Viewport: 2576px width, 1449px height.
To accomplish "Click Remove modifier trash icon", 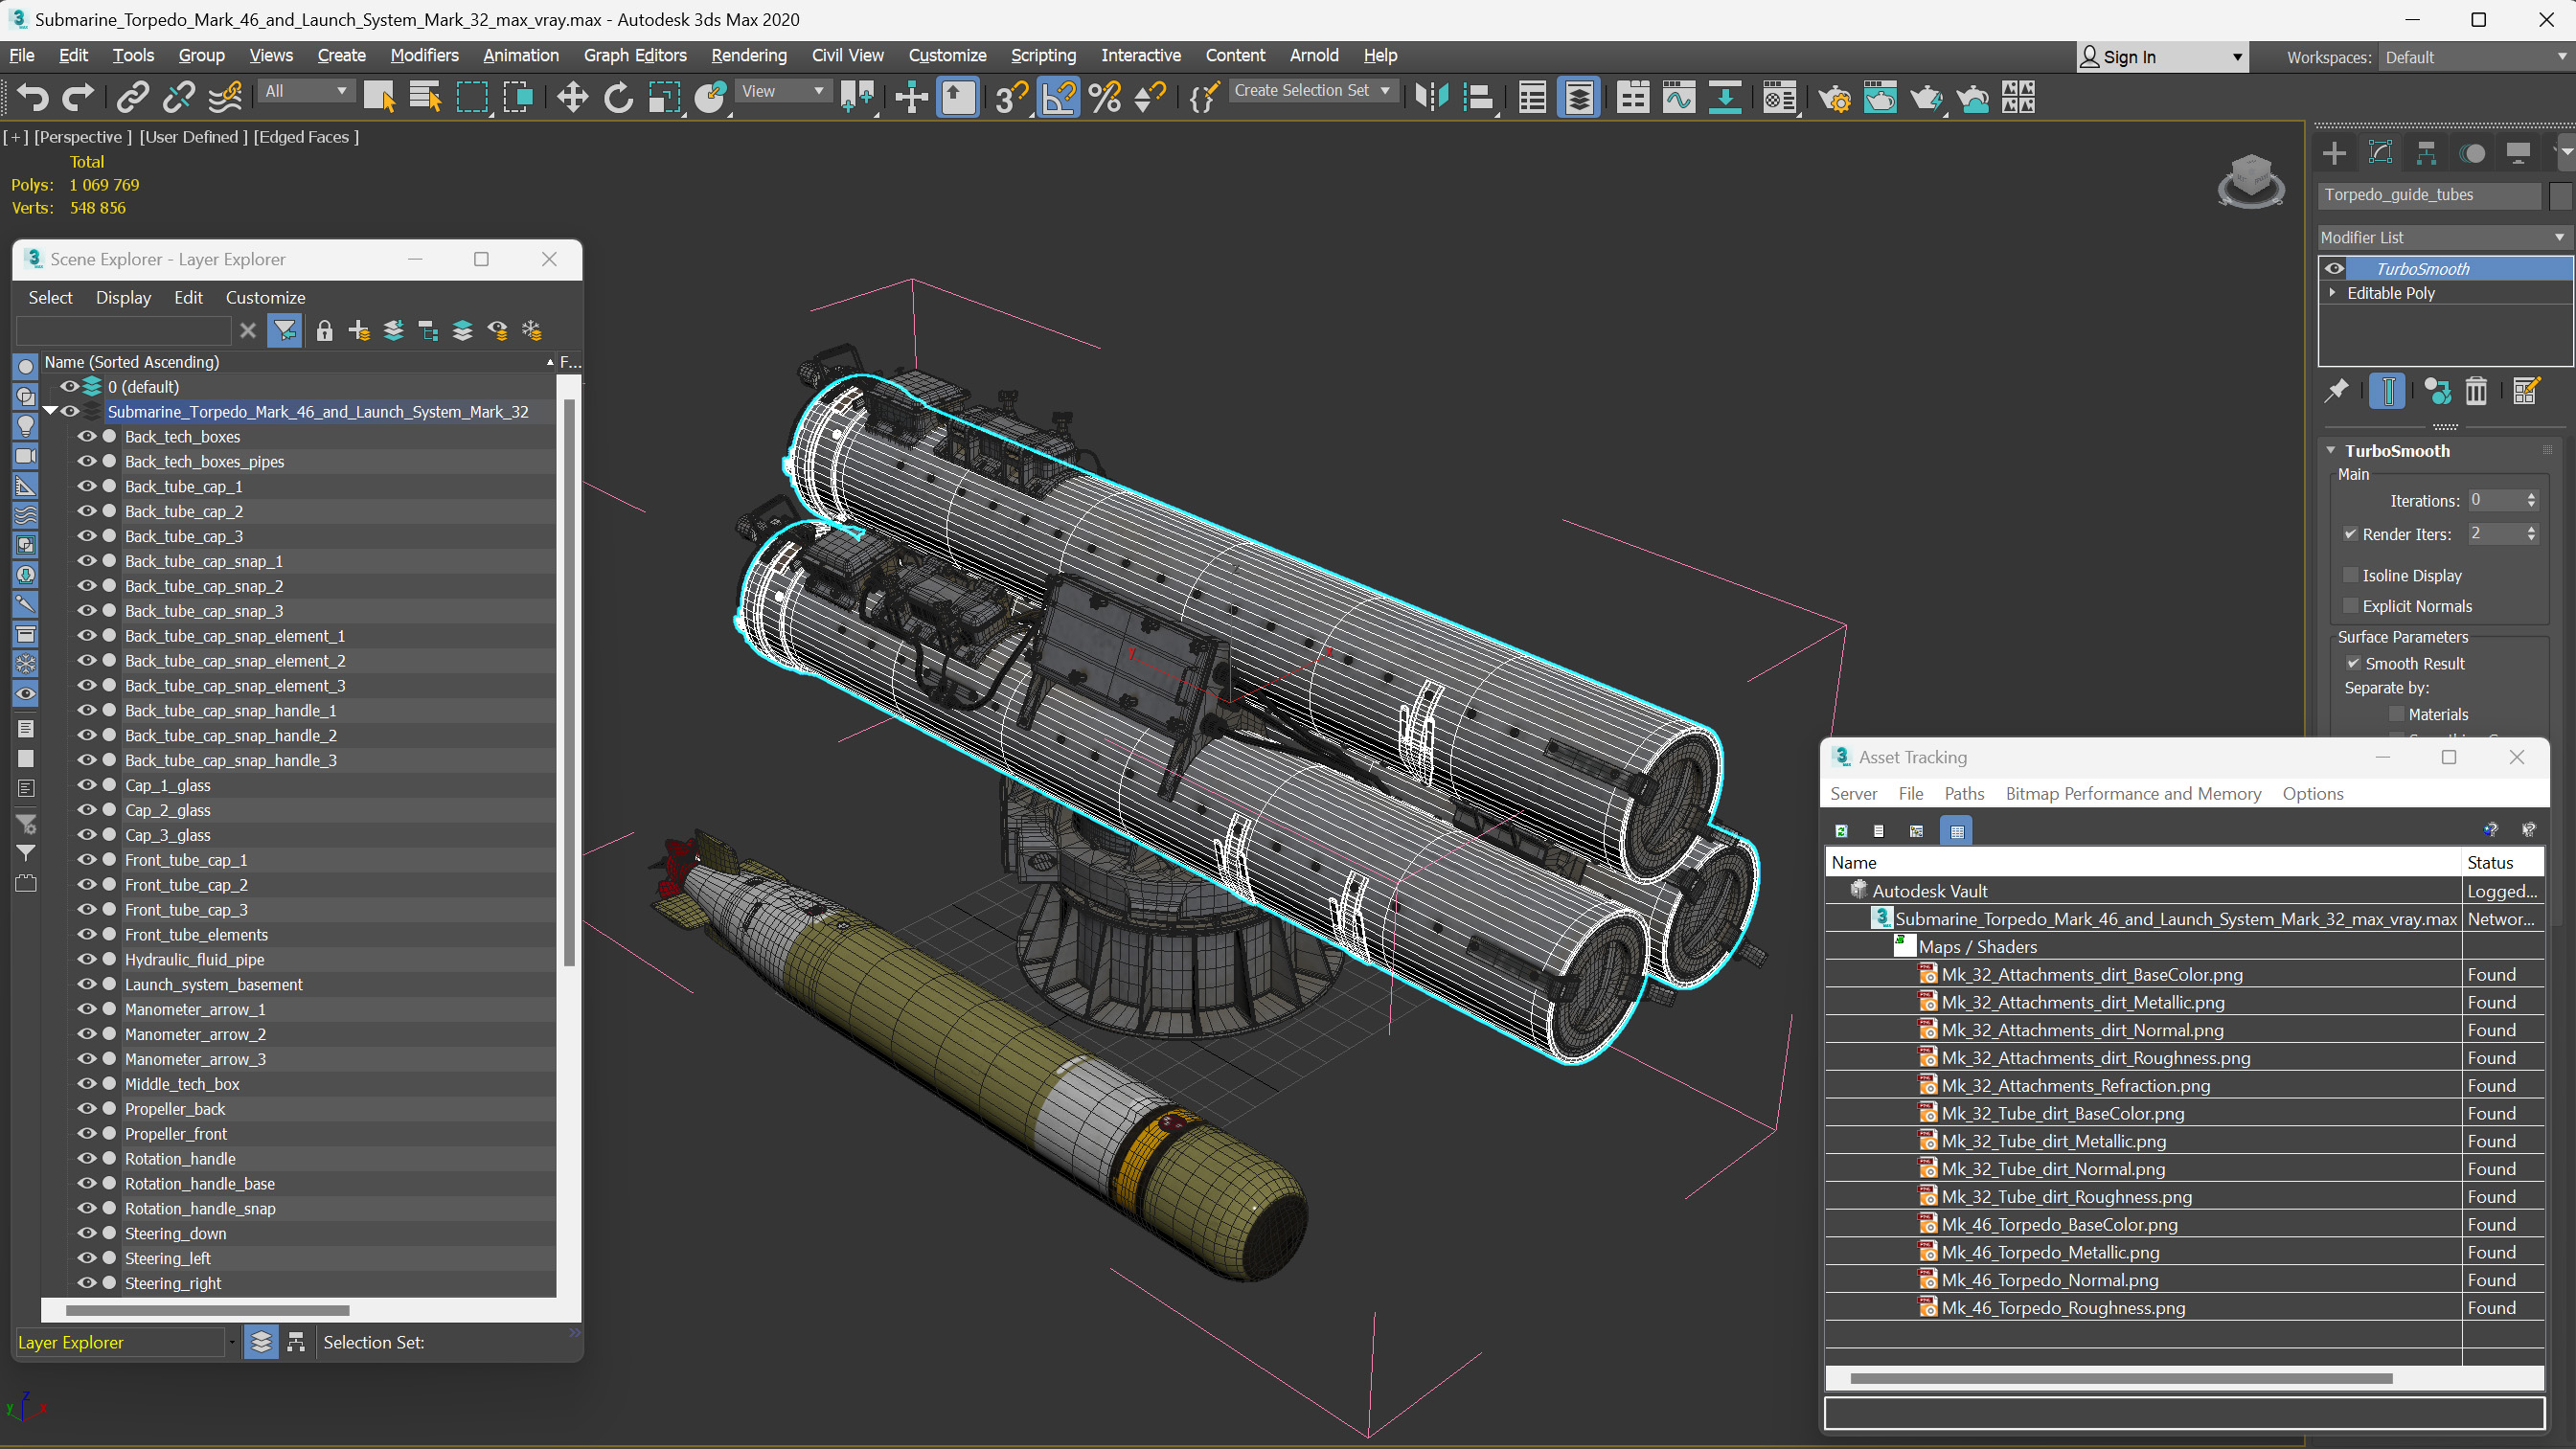I will pyautogui.click(x=2476, y=391).
